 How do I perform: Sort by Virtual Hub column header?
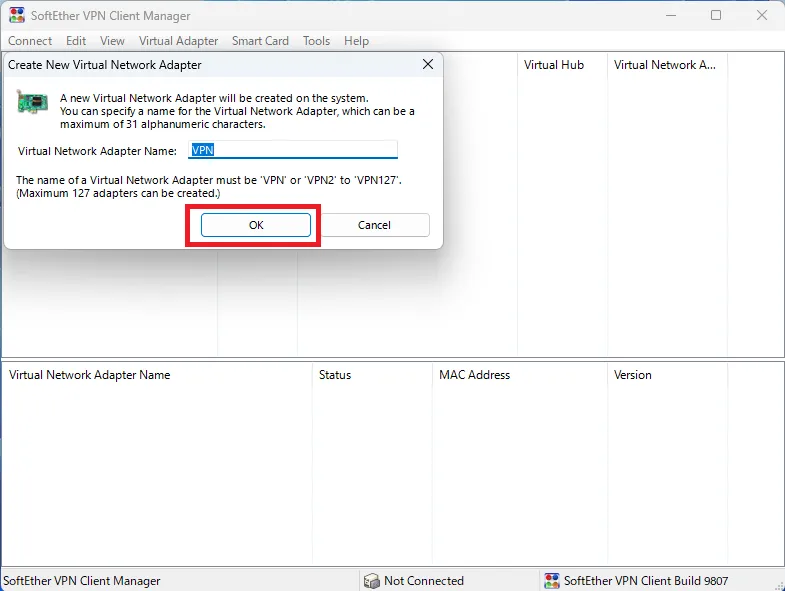pos(562,65)
